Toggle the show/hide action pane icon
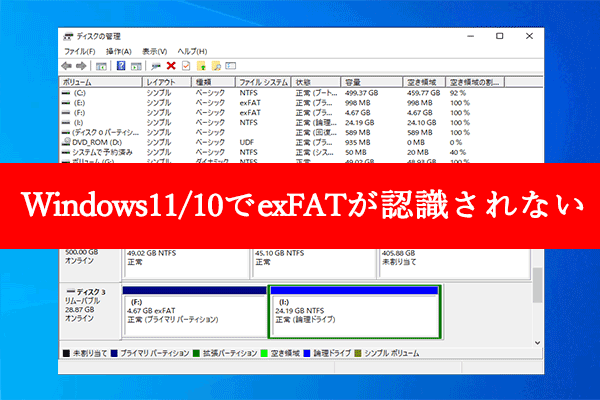The width and height of the screenshot is (600, 400). pos(136,66)
